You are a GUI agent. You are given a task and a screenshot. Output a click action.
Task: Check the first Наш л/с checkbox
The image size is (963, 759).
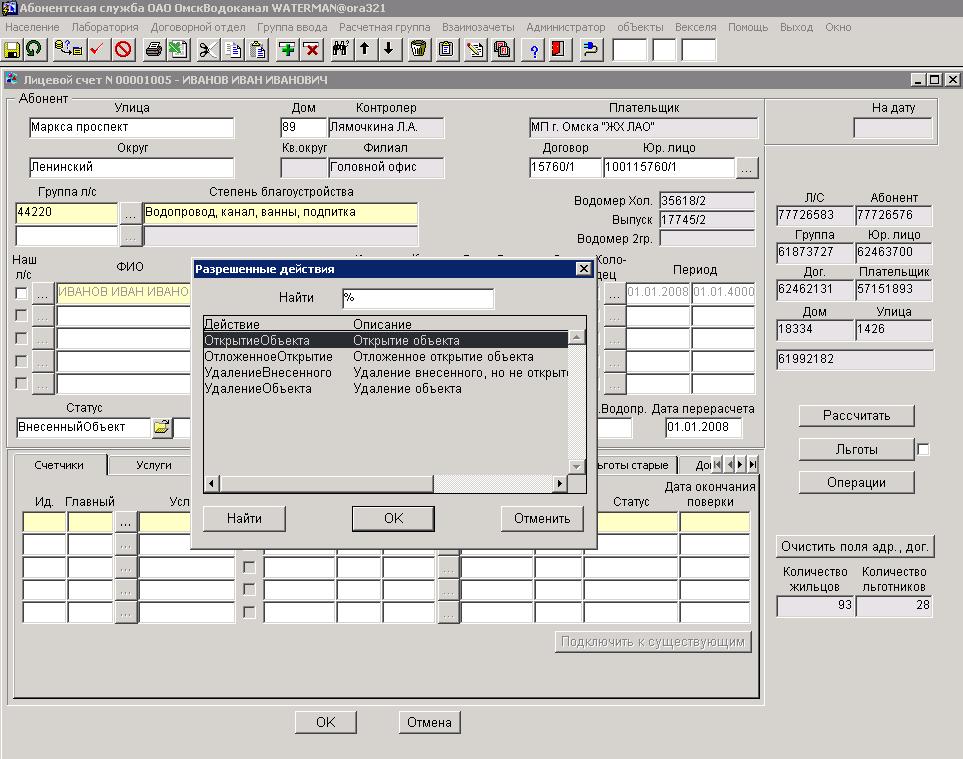[x=22, y=293]
